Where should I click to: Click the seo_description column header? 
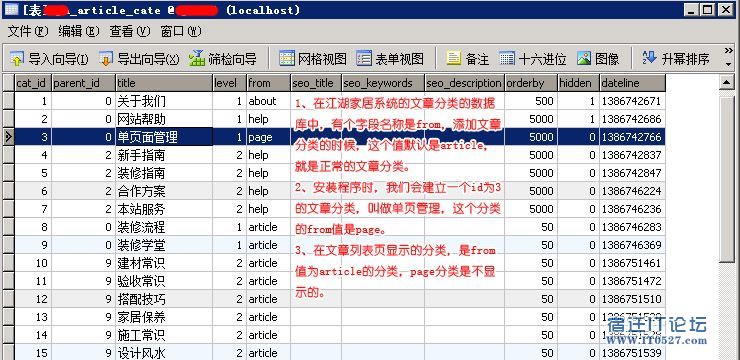point(465,83)
